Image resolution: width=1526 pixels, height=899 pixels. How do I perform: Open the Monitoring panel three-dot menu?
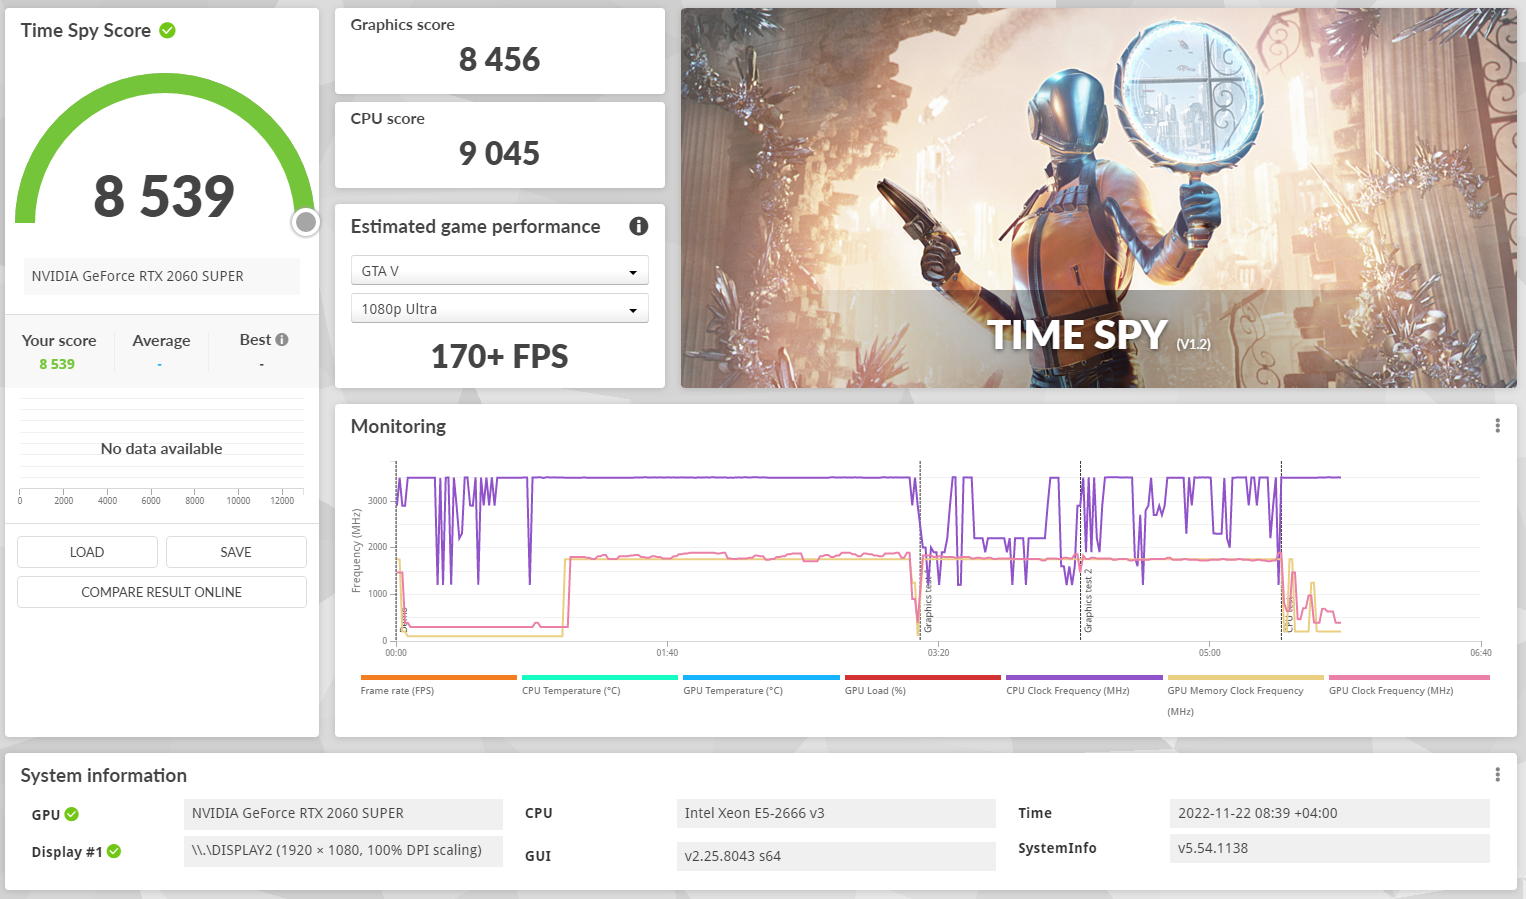pyautogui.click(x=1497, y=426)
